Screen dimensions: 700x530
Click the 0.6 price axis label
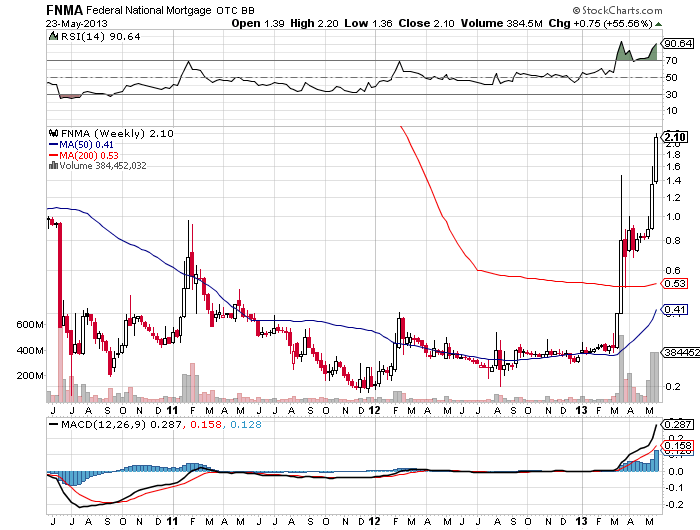click(673, 271)
